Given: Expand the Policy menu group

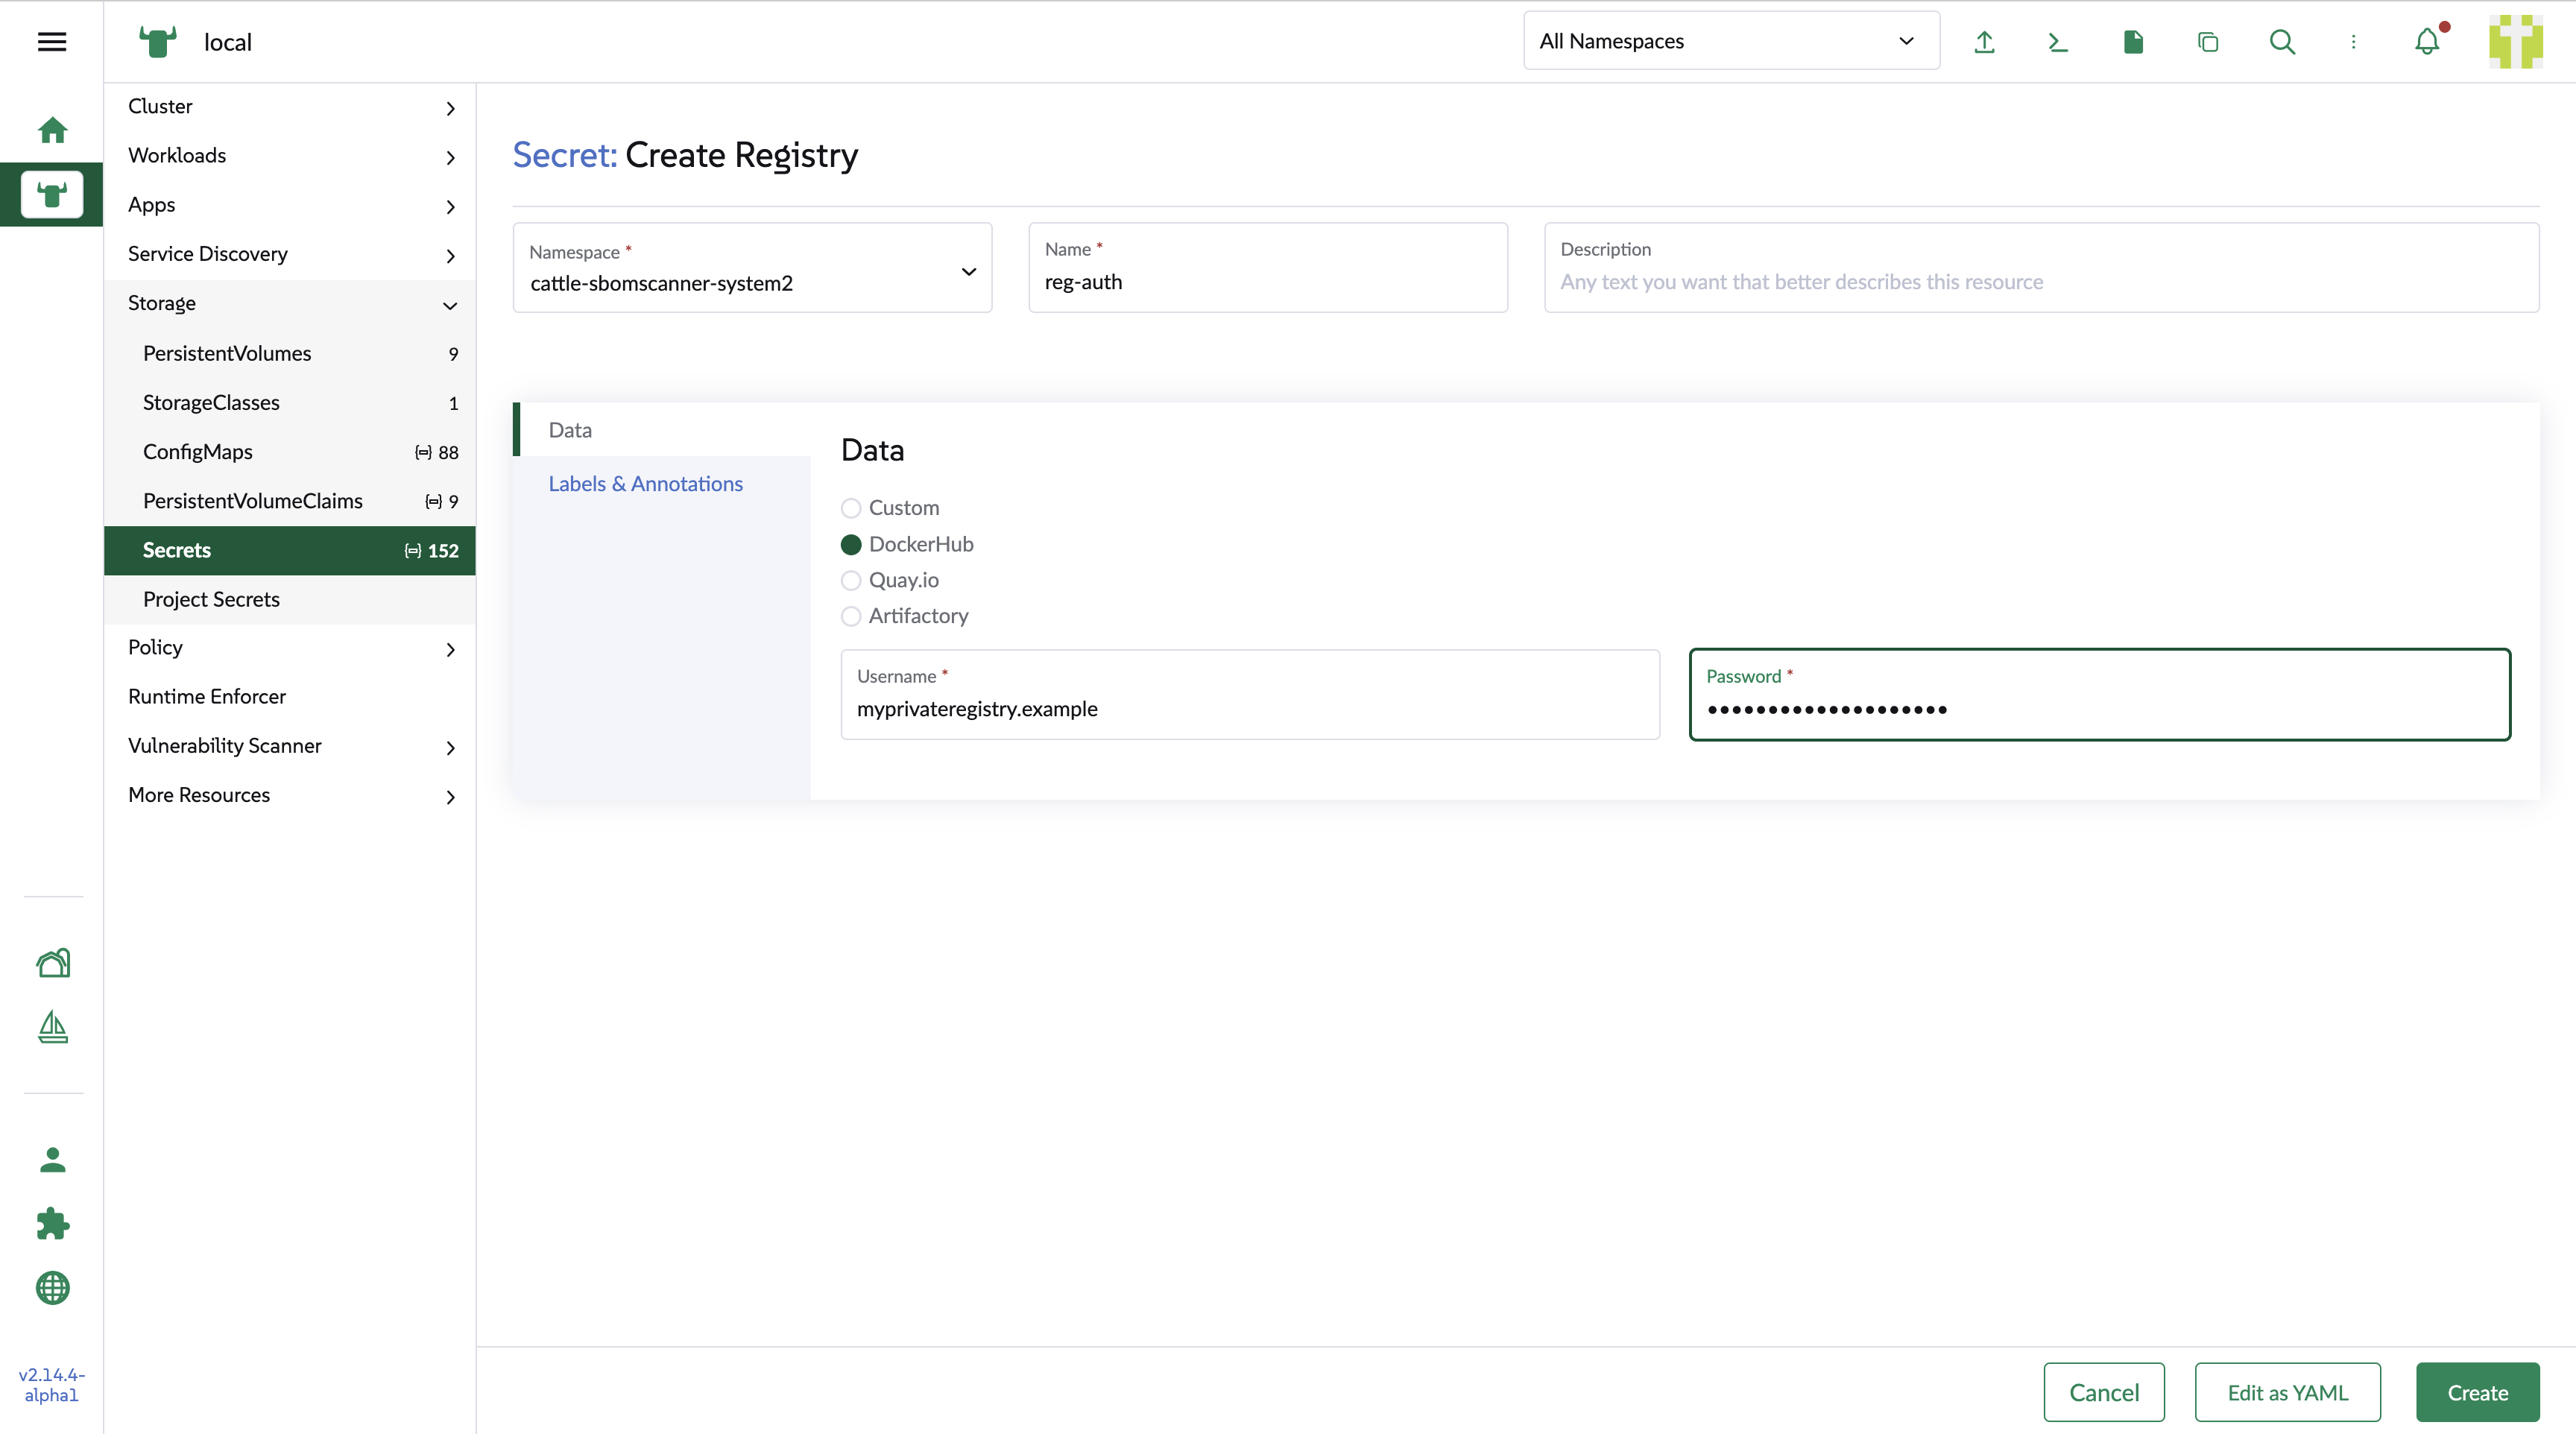Looking at the screenshot, I should [290, 648].
